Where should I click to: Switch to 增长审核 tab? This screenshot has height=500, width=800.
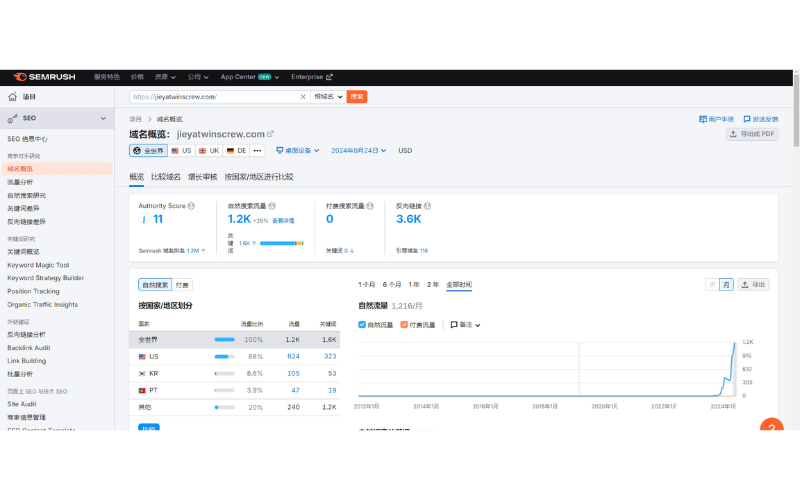(203, 177)
